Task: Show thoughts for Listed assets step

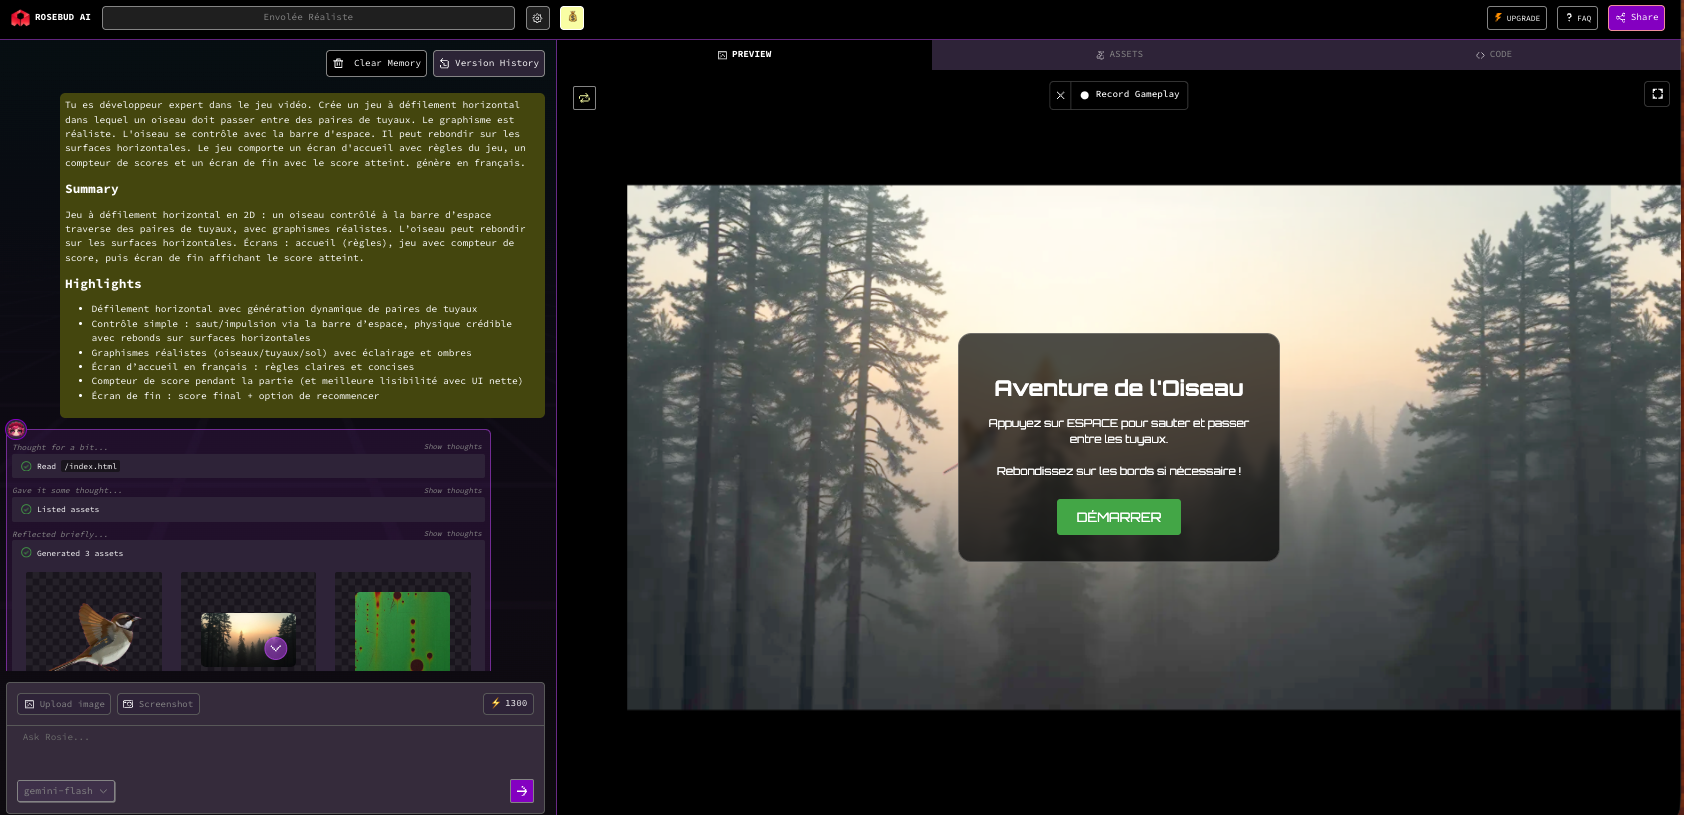Action: (x=452, y=491)
